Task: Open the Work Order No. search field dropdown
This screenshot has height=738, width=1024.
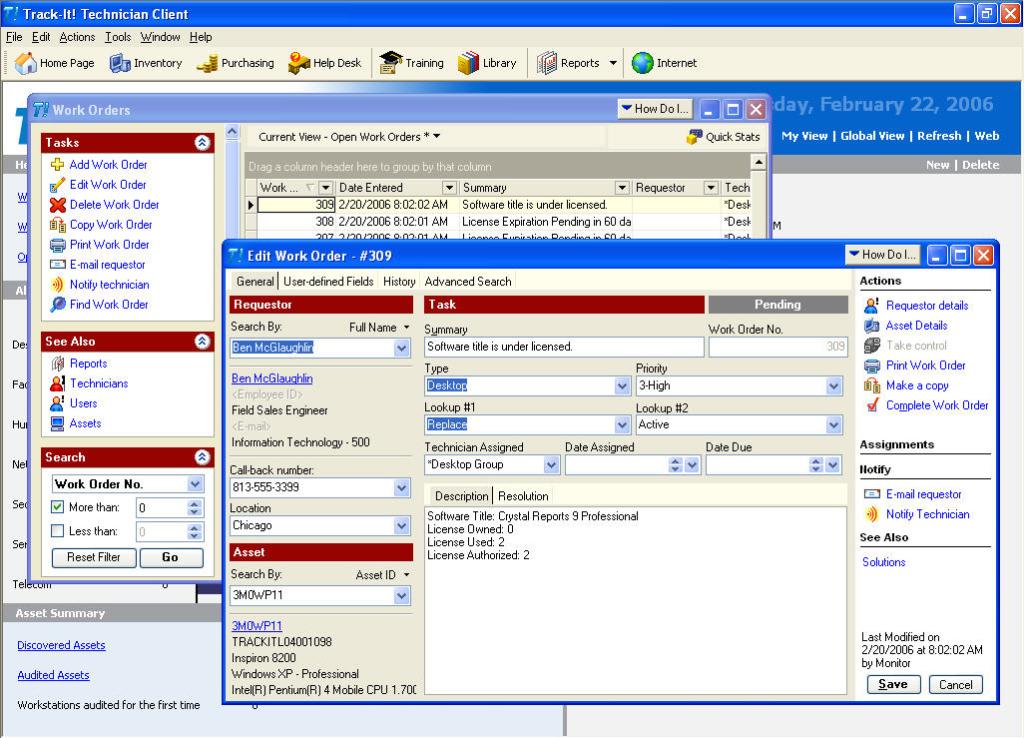Action: click(195, 484)
